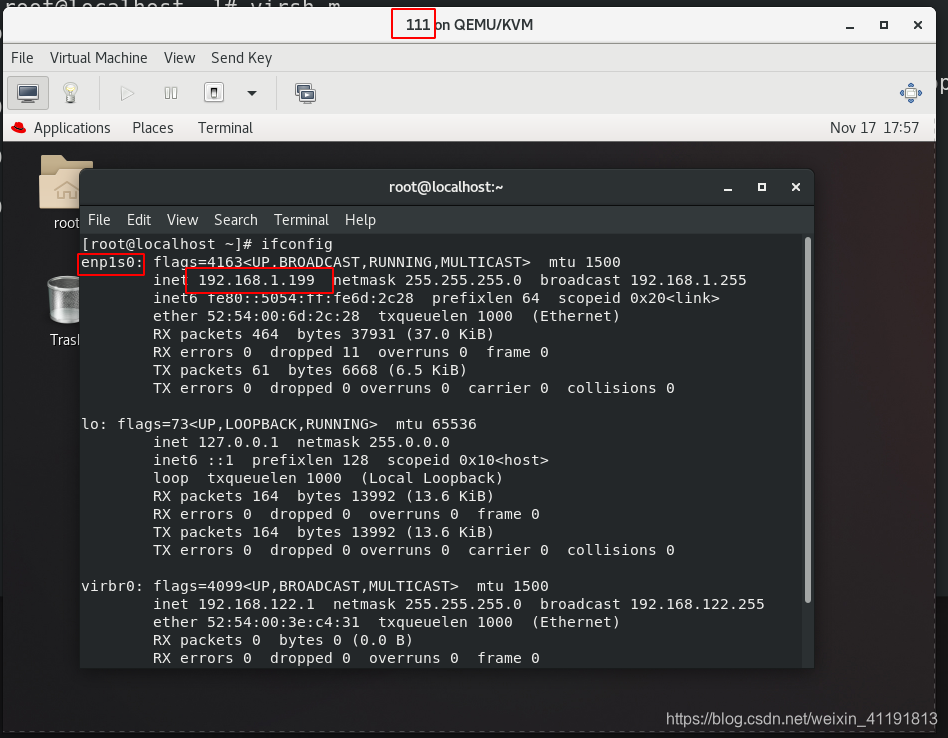Screen dimensions: 948x738
Task: Open snapshot management icon
Action: click(x=305, y=93)
